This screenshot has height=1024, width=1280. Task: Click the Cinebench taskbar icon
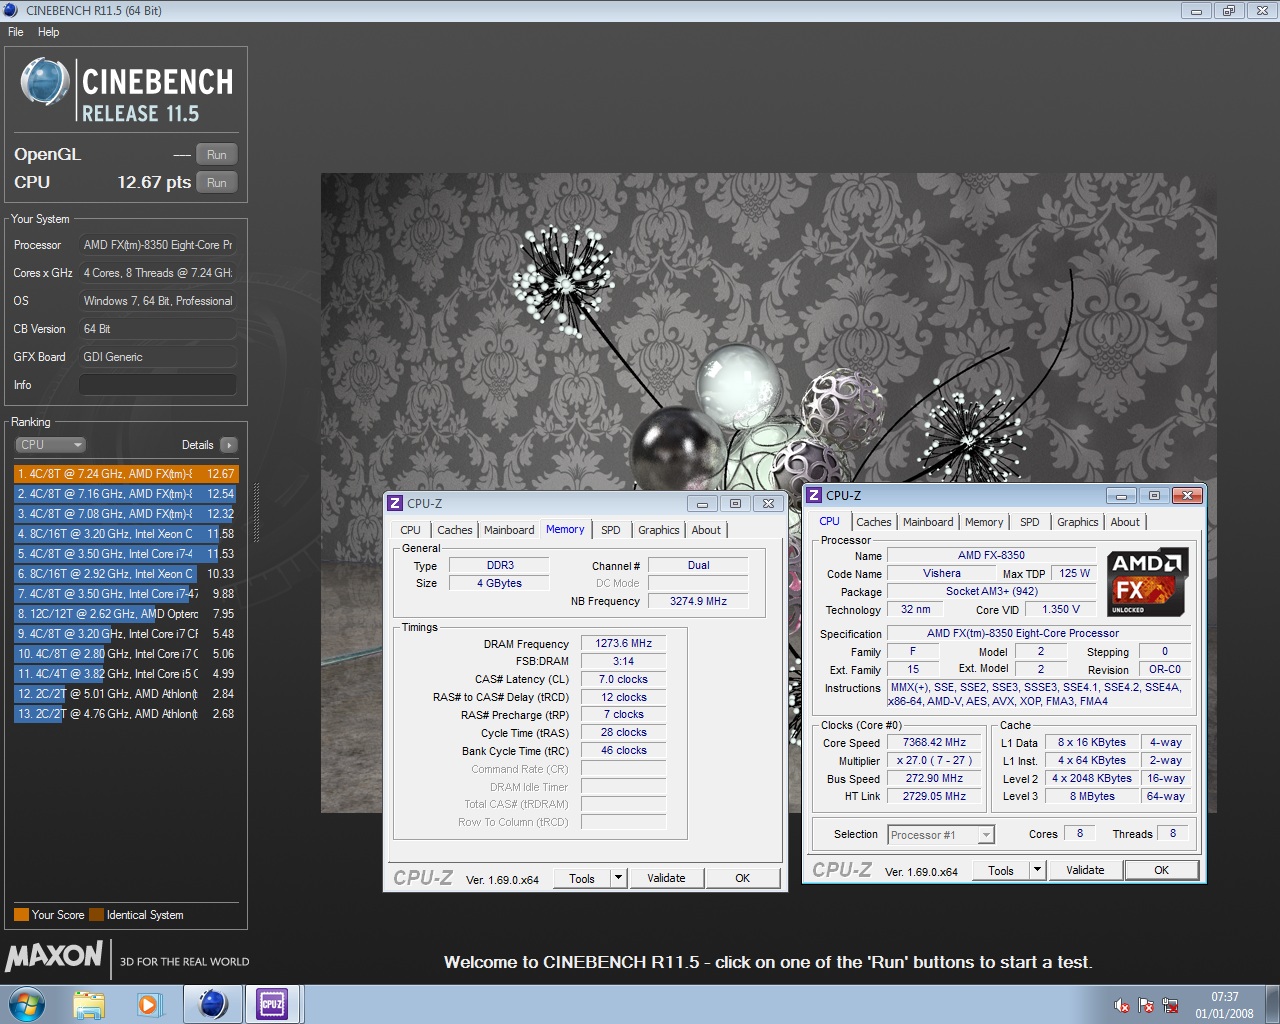tap(213, 1004)
